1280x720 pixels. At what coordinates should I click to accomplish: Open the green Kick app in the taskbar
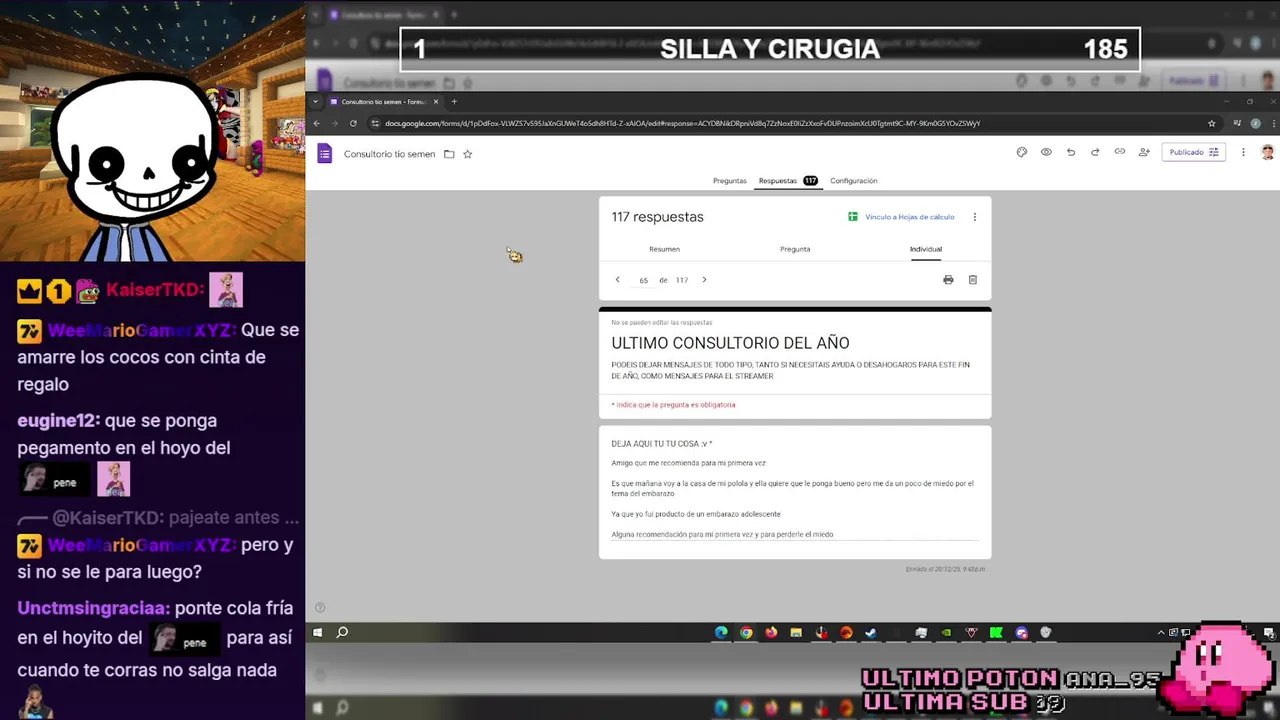[x=996, y=632]
